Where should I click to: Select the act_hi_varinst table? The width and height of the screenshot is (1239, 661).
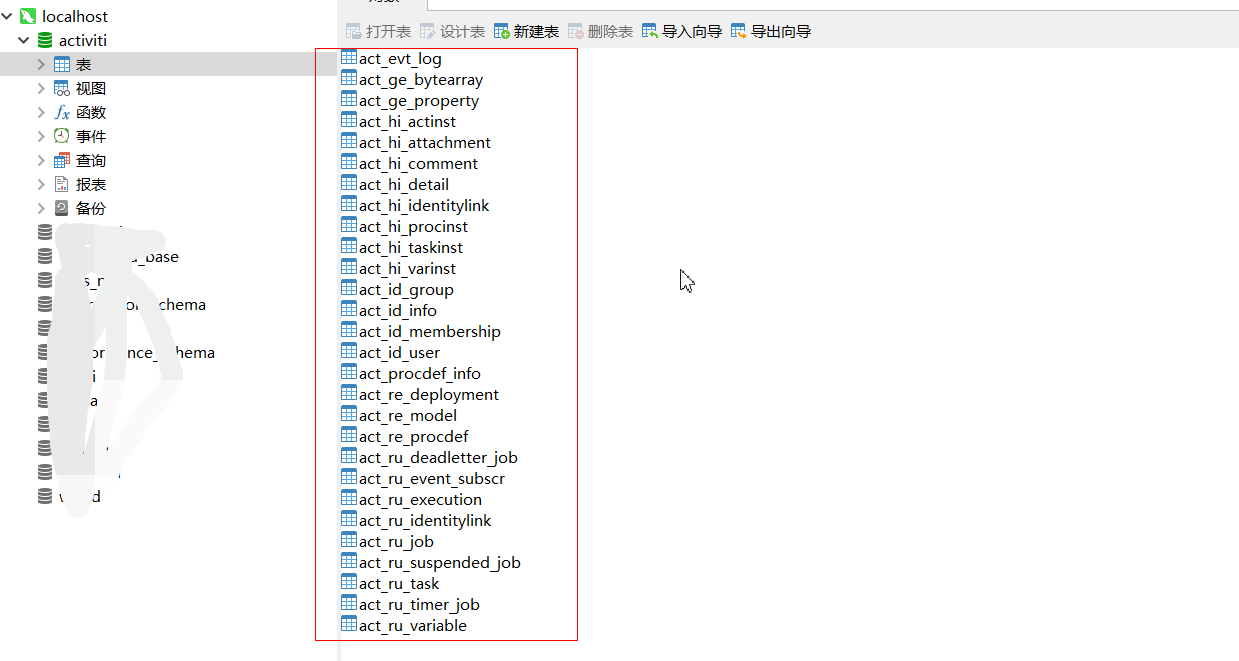[x=408, y=268]
